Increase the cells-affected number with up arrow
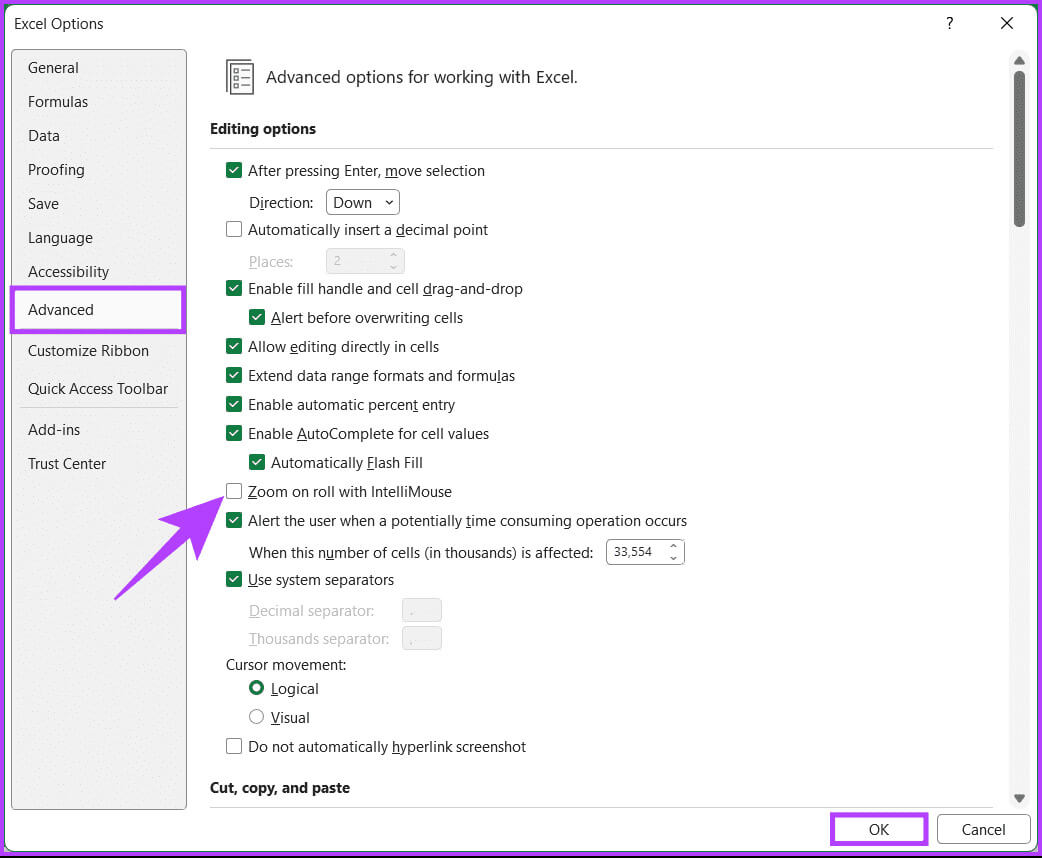 tap(673, 546)
